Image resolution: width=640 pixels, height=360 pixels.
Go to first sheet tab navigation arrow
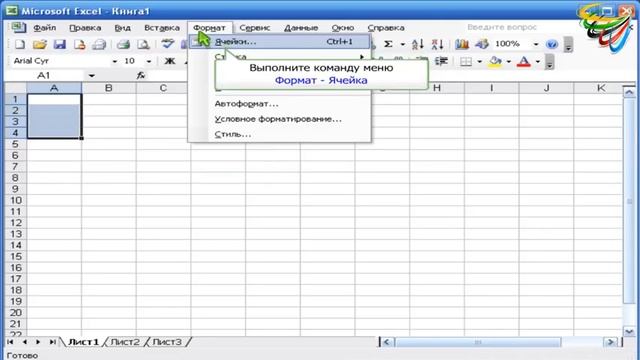tap(11, 342)
